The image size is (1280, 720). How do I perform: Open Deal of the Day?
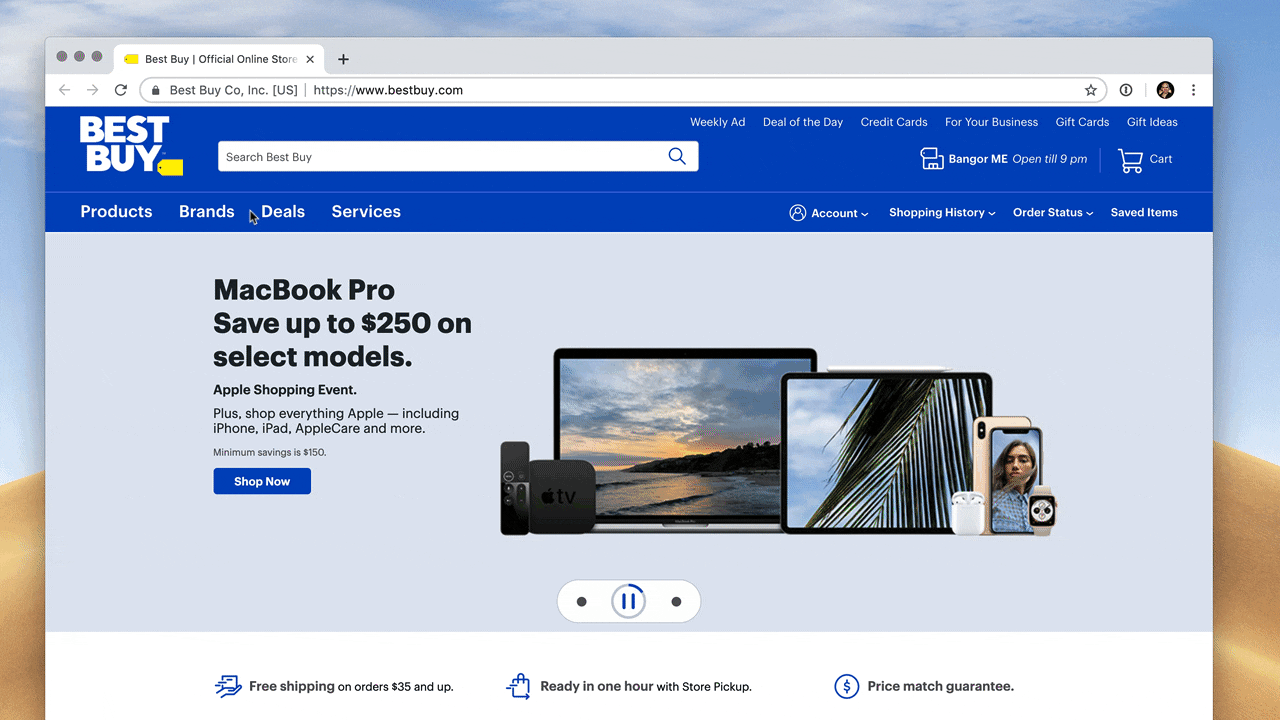click(x=803, y=122)
